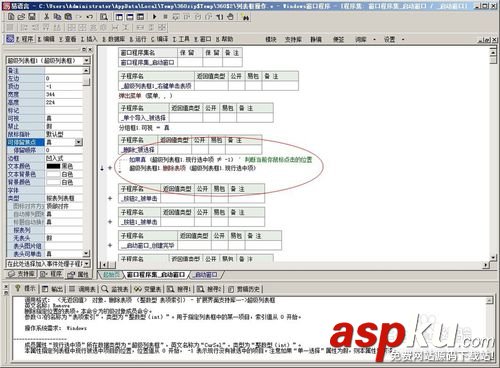Open the 编译 menu
The image size is (500, 368).
point(160,39)
